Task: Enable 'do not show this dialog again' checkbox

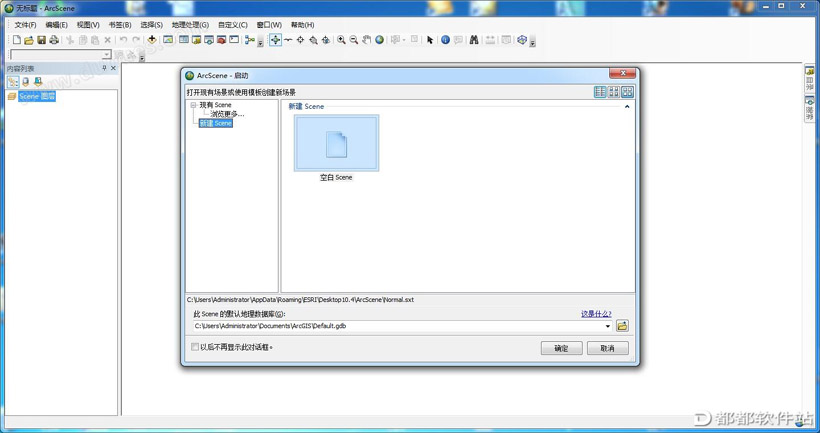Action: point(195,347)
